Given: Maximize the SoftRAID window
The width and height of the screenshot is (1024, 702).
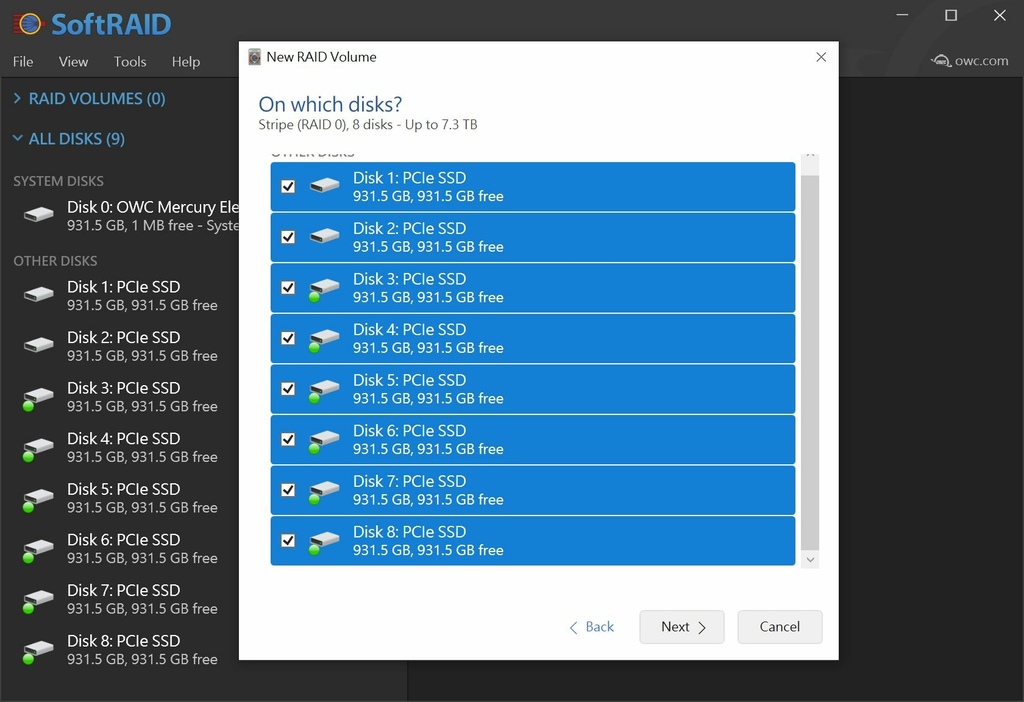Looking at the screenshot, I should point(951,14).
